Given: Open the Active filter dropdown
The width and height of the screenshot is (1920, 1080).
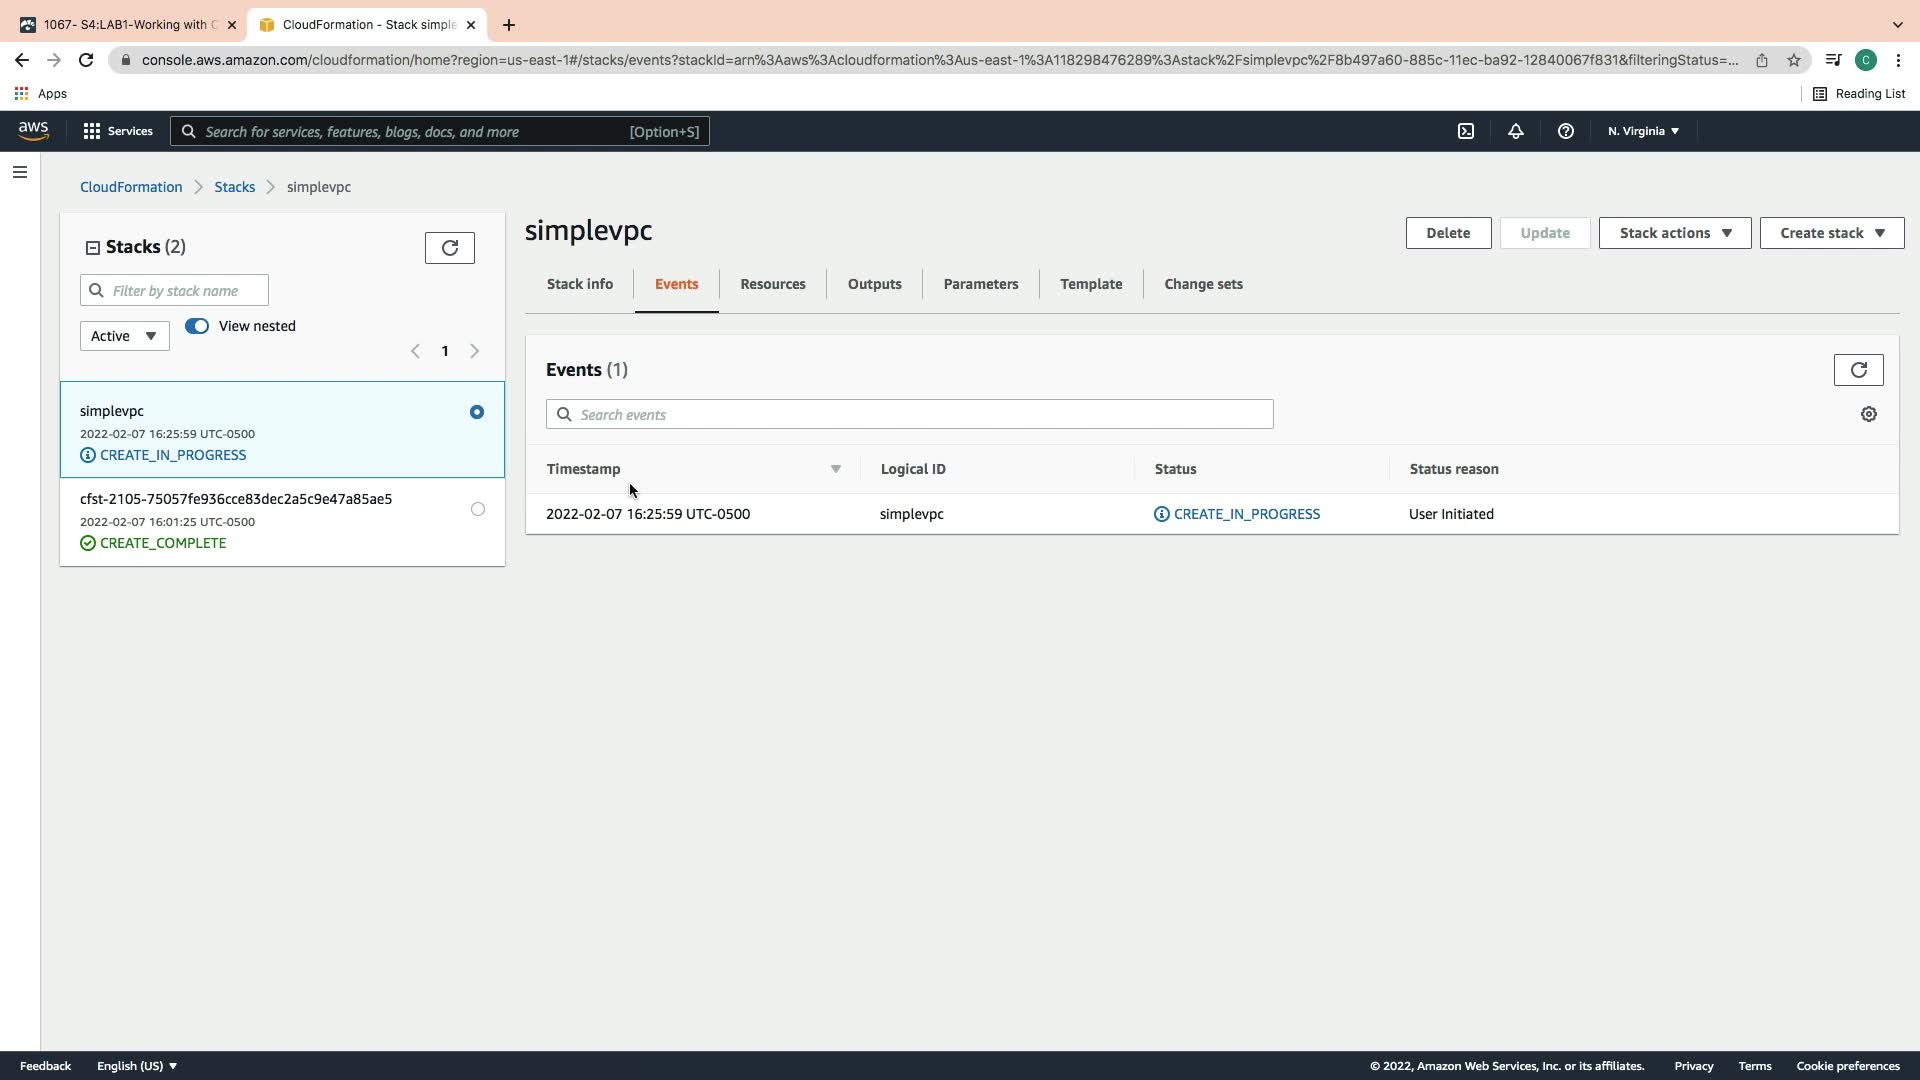Looking at the screenshot, I should pyautogui.click(x=124, y=336).
